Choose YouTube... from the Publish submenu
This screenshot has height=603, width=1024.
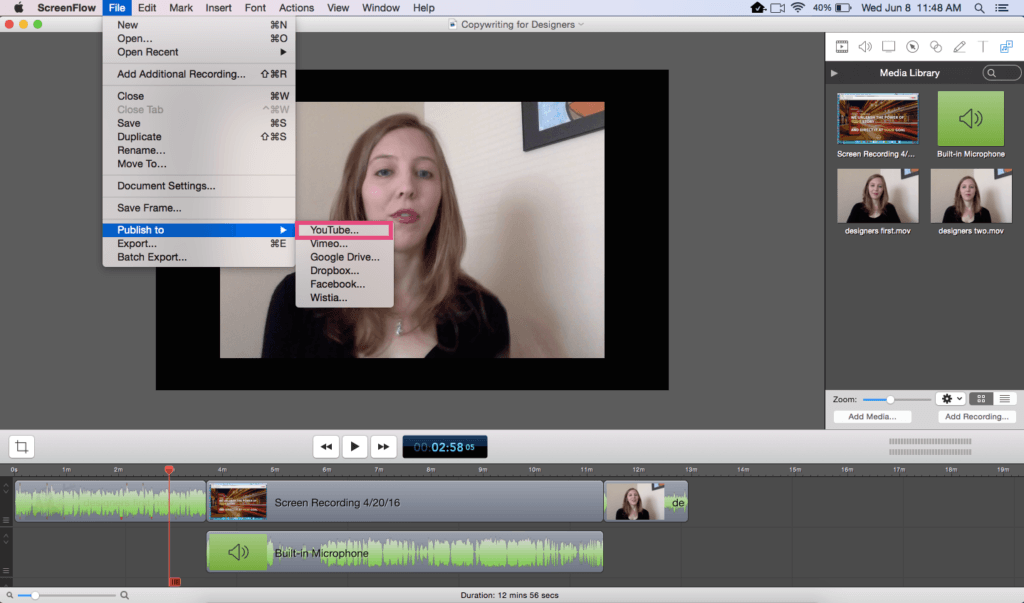(x=344, y=230)
